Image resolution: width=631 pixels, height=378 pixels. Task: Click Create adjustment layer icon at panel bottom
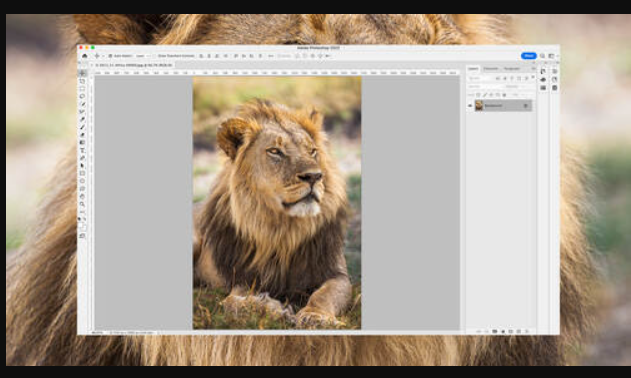(503, 331)
